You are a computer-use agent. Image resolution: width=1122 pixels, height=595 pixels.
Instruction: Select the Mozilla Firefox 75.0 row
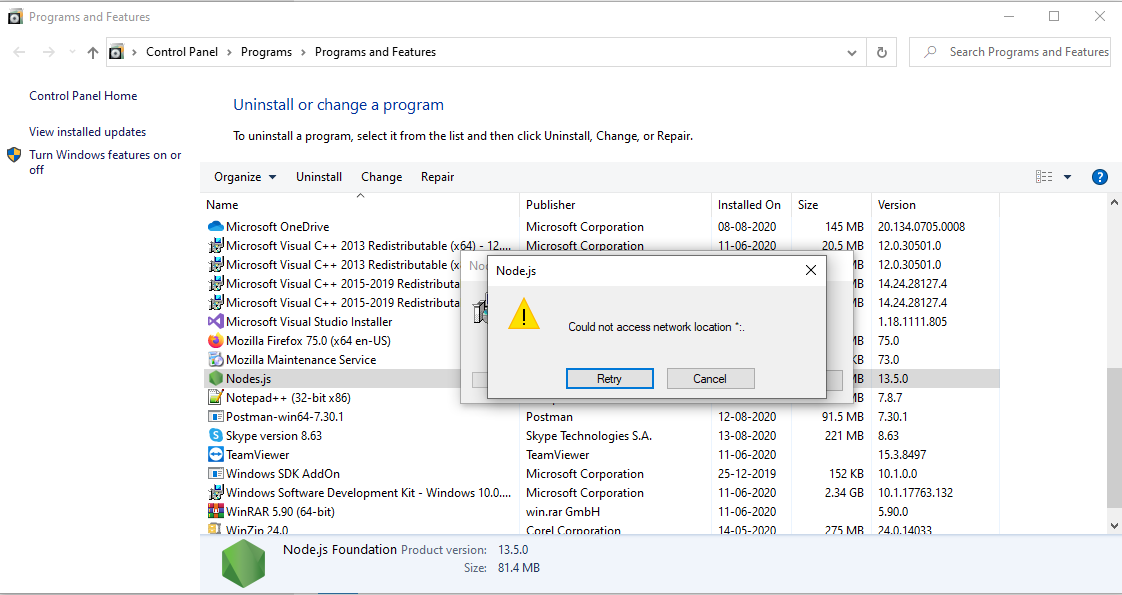pyautogui.click(x=600, y=340)
